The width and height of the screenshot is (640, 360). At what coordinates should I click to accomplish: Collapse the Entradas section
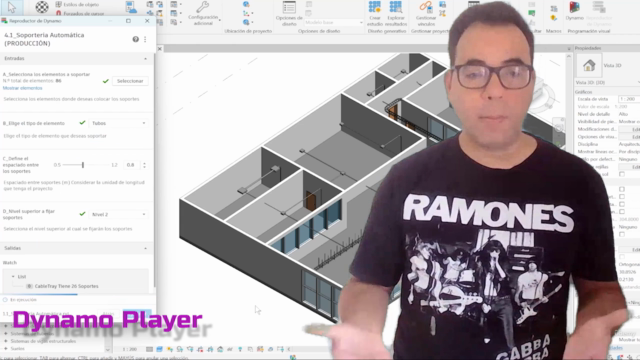coord(145,59)
